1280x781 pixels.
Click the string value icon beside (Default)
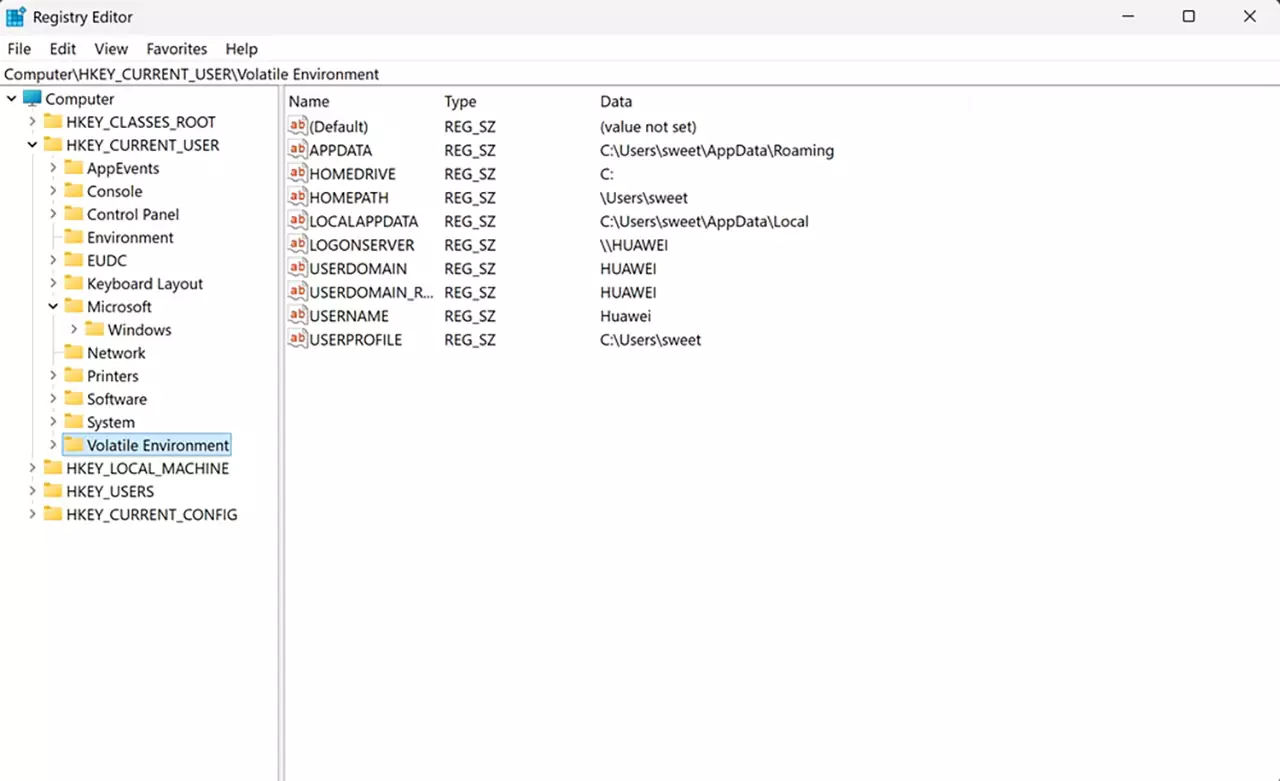[297, 126]
